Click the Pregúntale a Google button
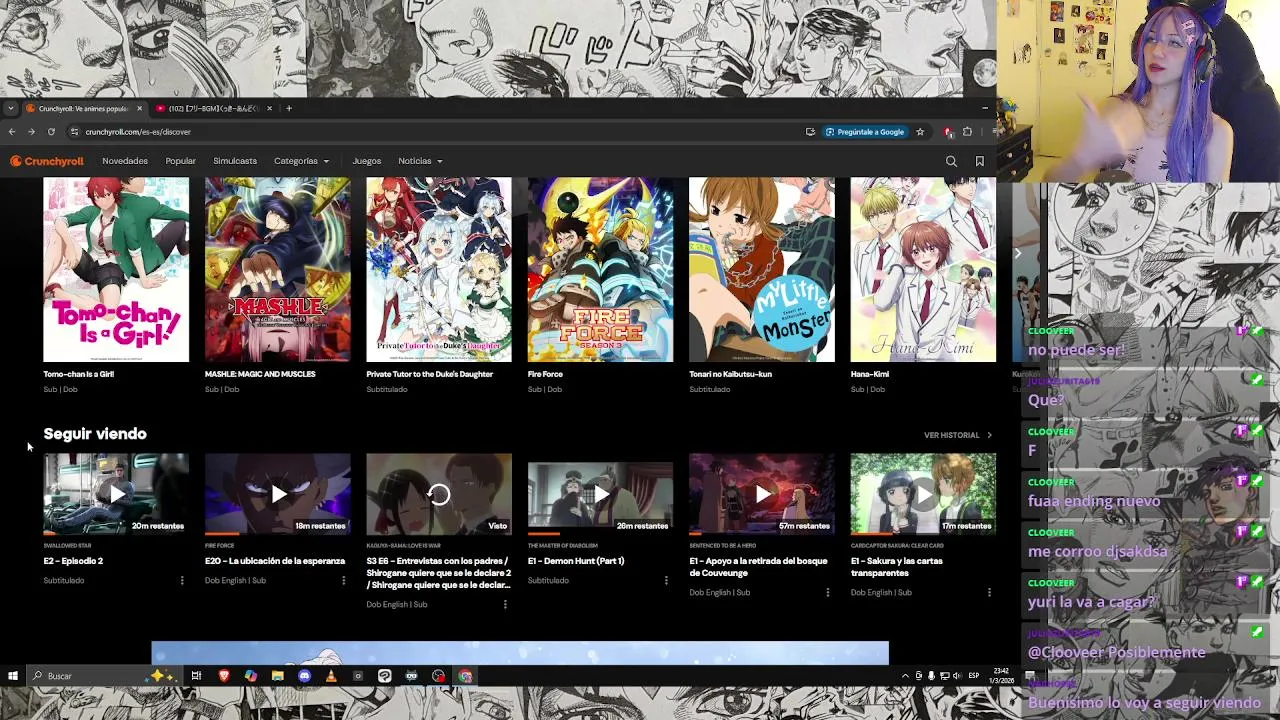 point(865,132)
